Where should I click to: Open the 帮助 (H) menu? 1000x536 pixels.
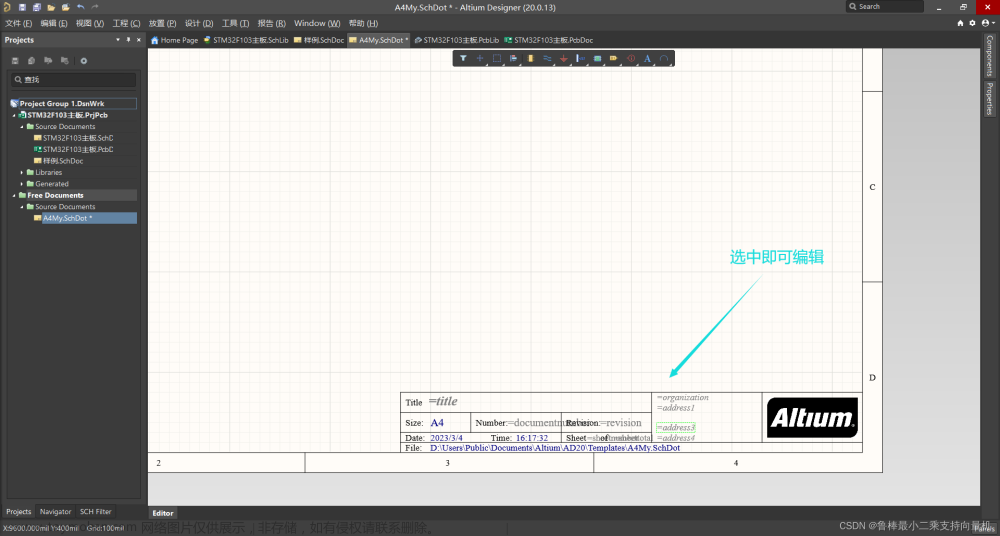[364, 23]
